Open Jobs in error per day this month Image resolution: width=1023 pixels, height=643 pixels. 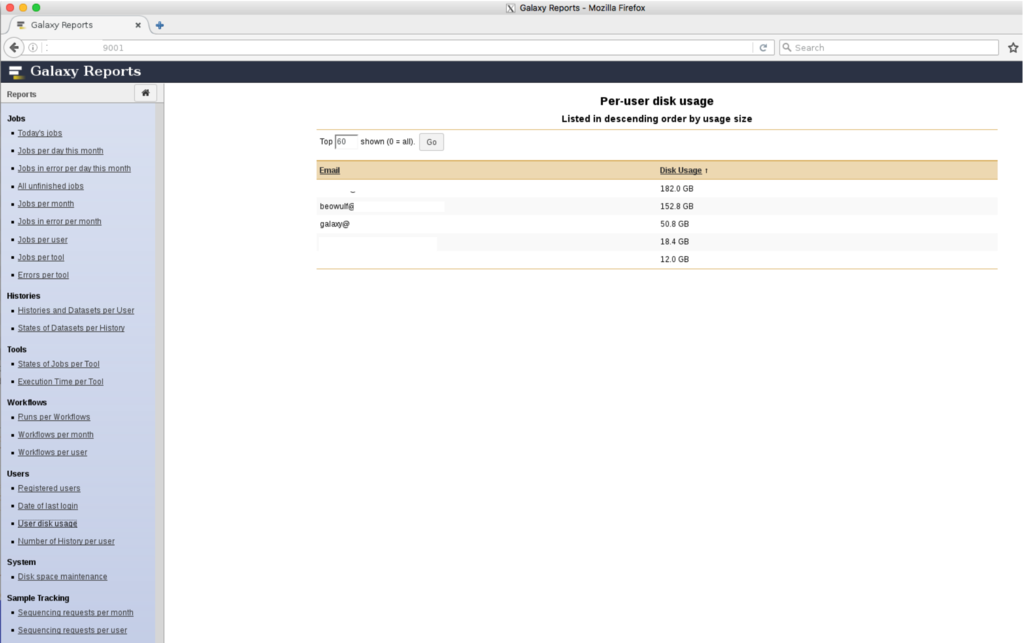coord(74,168)
